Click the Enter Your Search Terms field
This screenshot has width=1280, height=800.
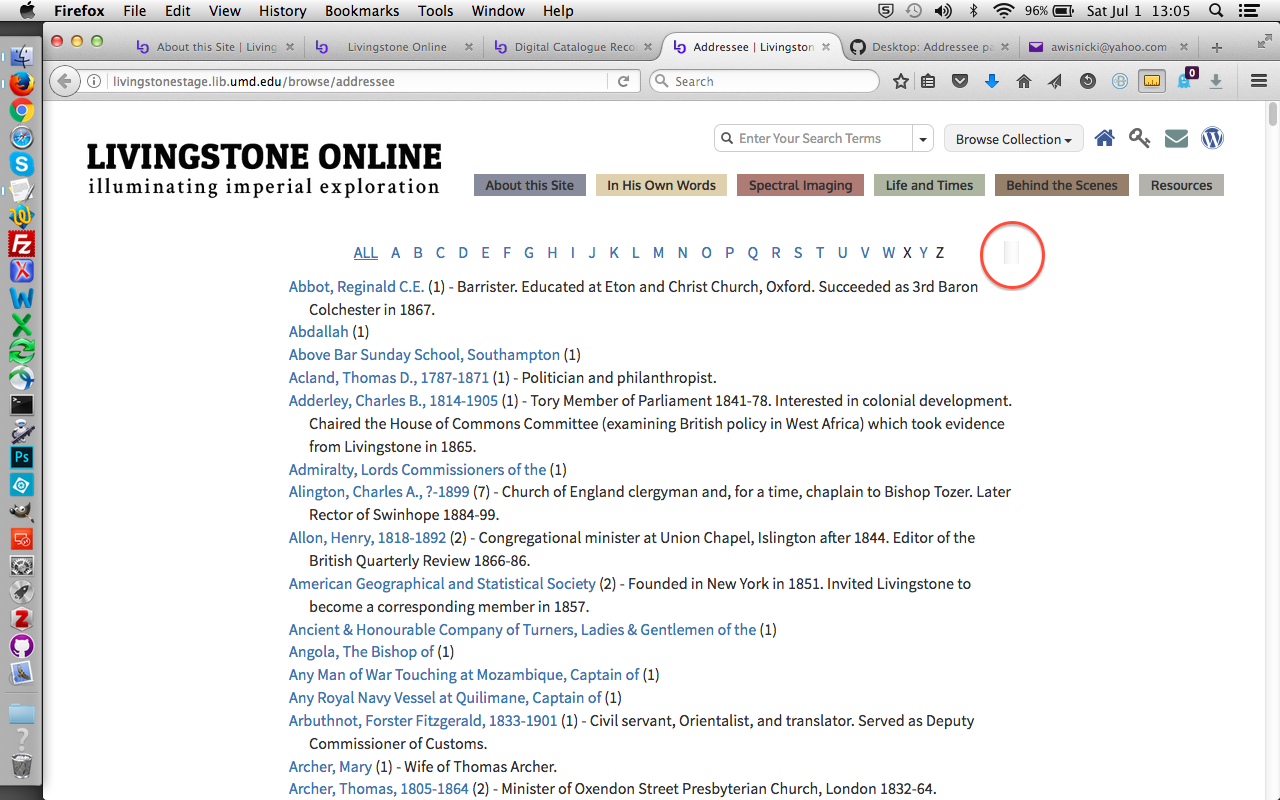point(814,139)
